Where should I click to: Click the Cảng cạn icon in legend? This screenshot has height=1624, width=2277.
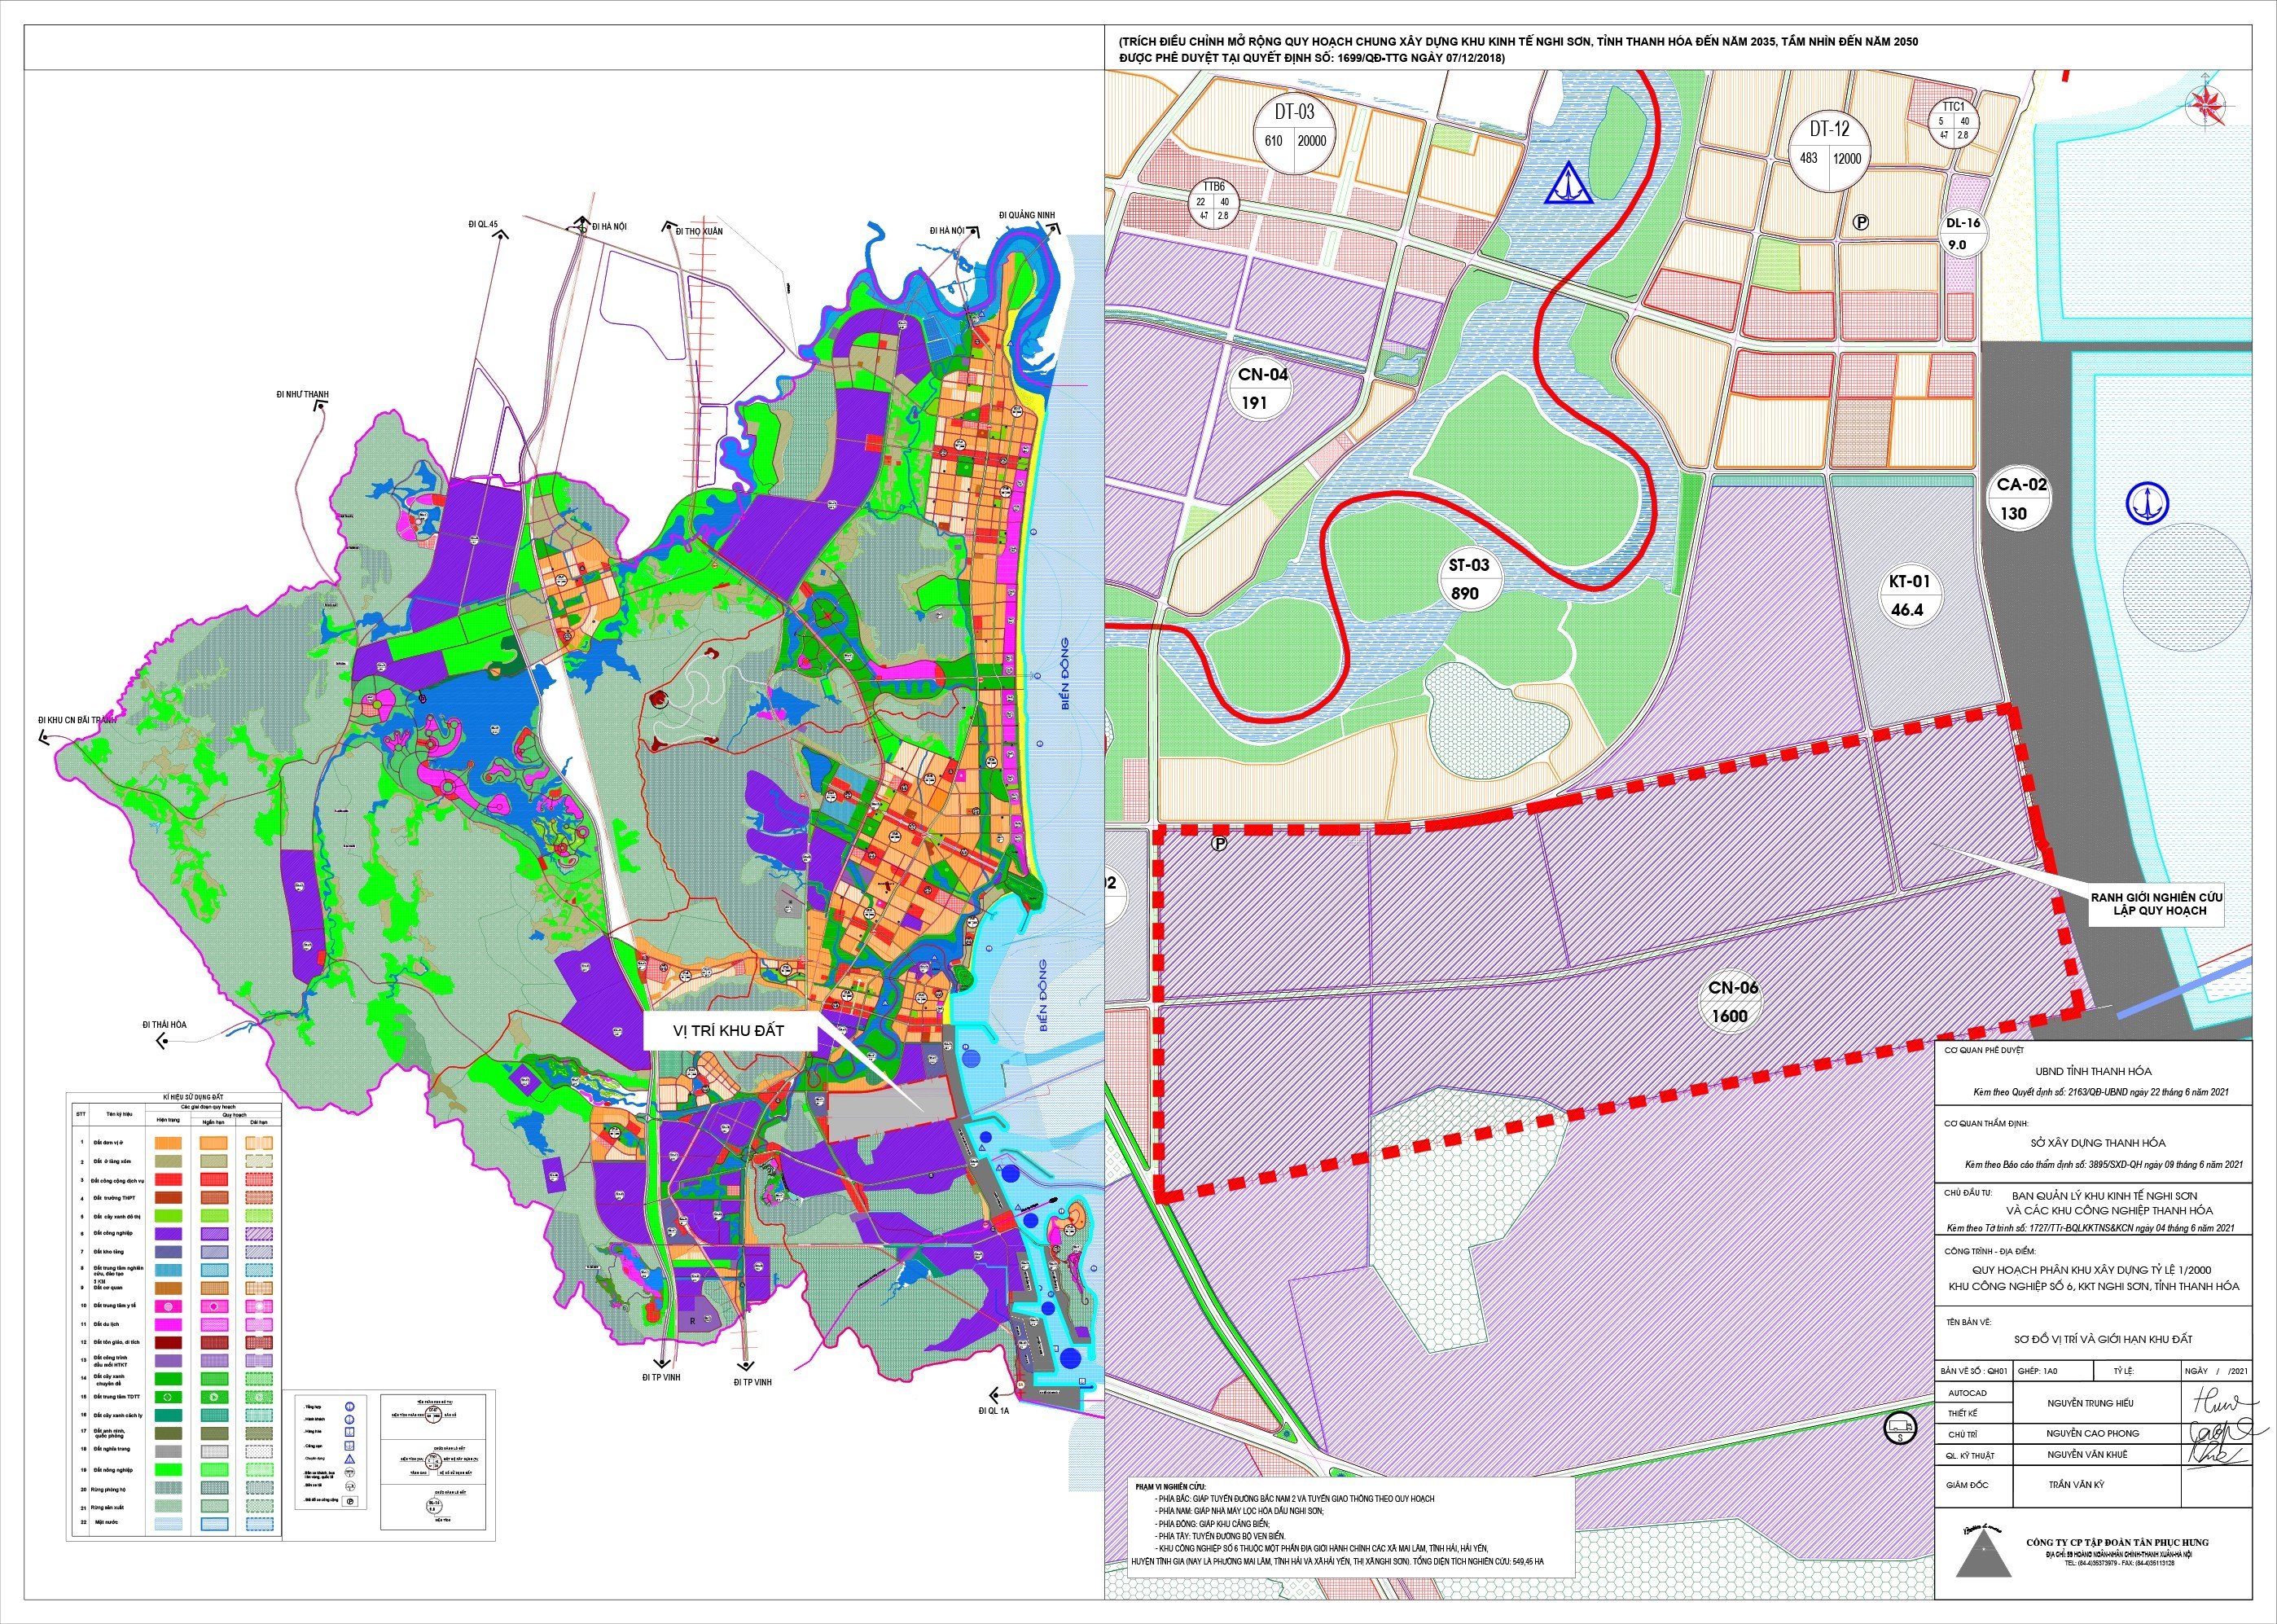pos(351,1446)
